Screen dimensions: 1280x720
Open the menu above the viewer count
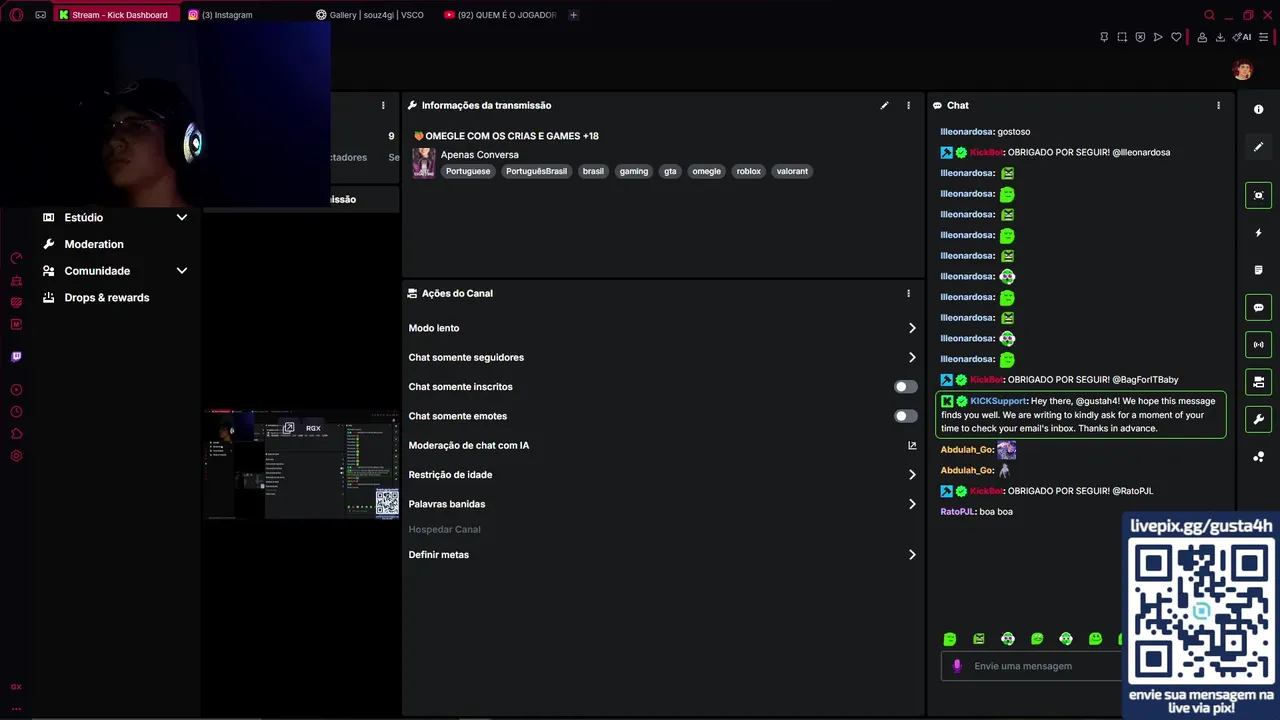[x=383, y=105]
